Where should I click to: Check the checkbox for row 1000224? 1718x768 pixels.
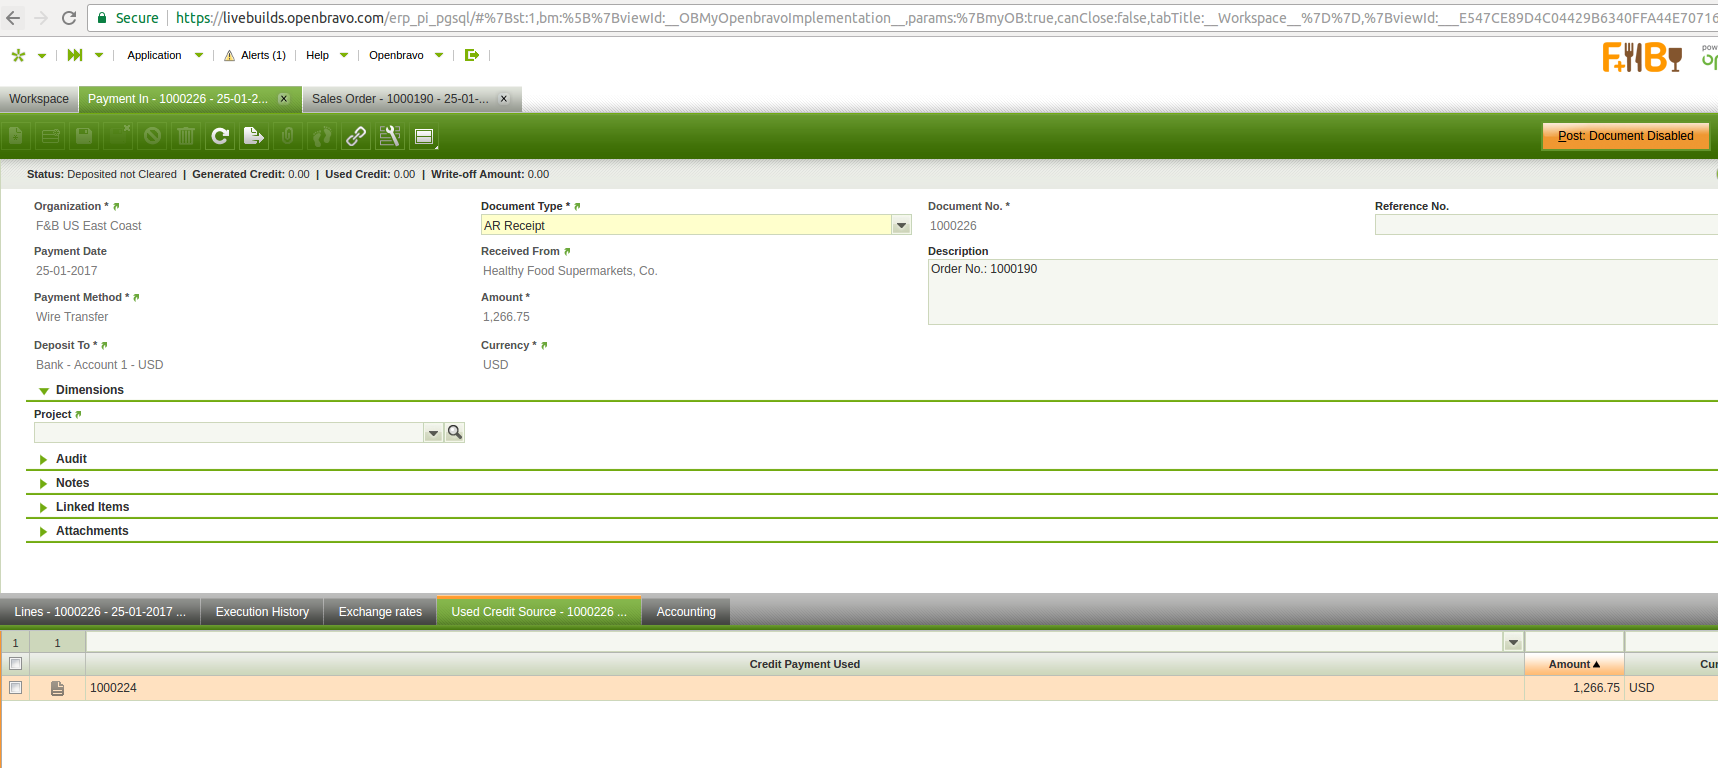tap(16, 688)
